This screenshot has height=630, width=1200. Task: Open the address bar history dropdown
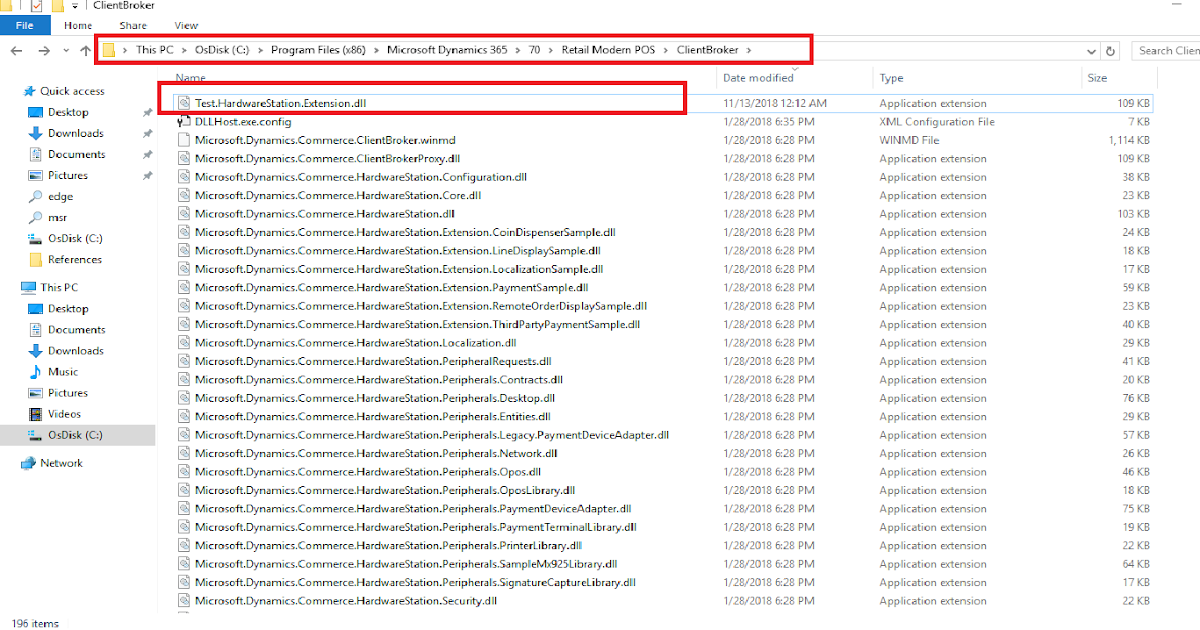[1091, 50]
